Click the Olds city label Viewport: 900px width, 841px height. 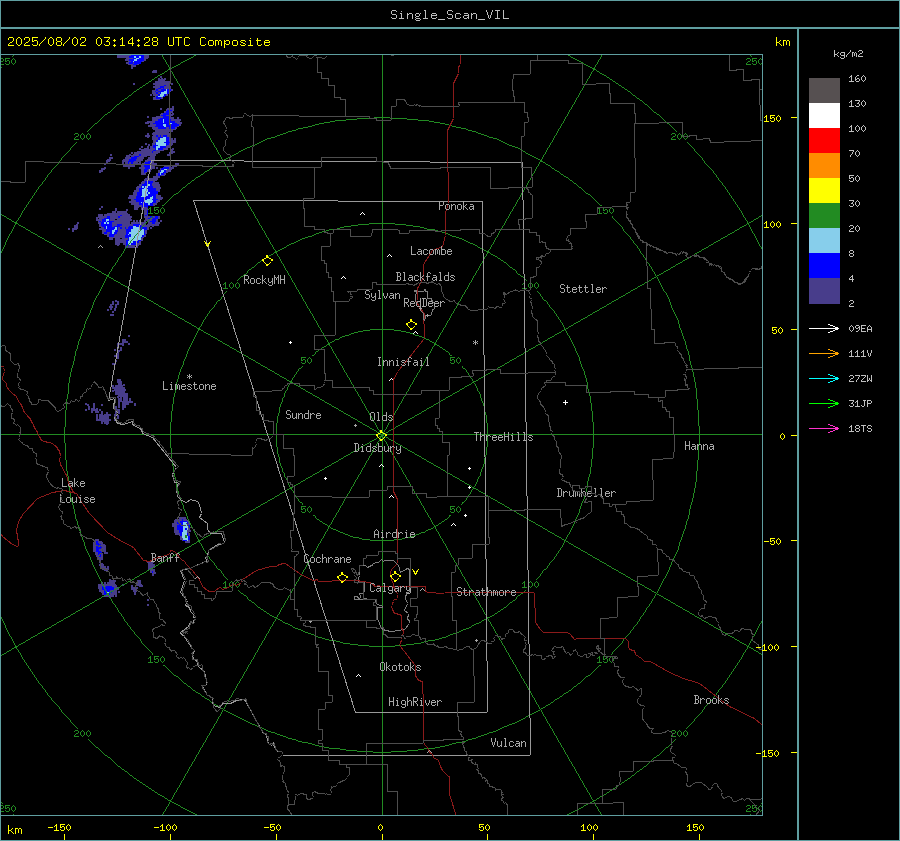point(381,417)
